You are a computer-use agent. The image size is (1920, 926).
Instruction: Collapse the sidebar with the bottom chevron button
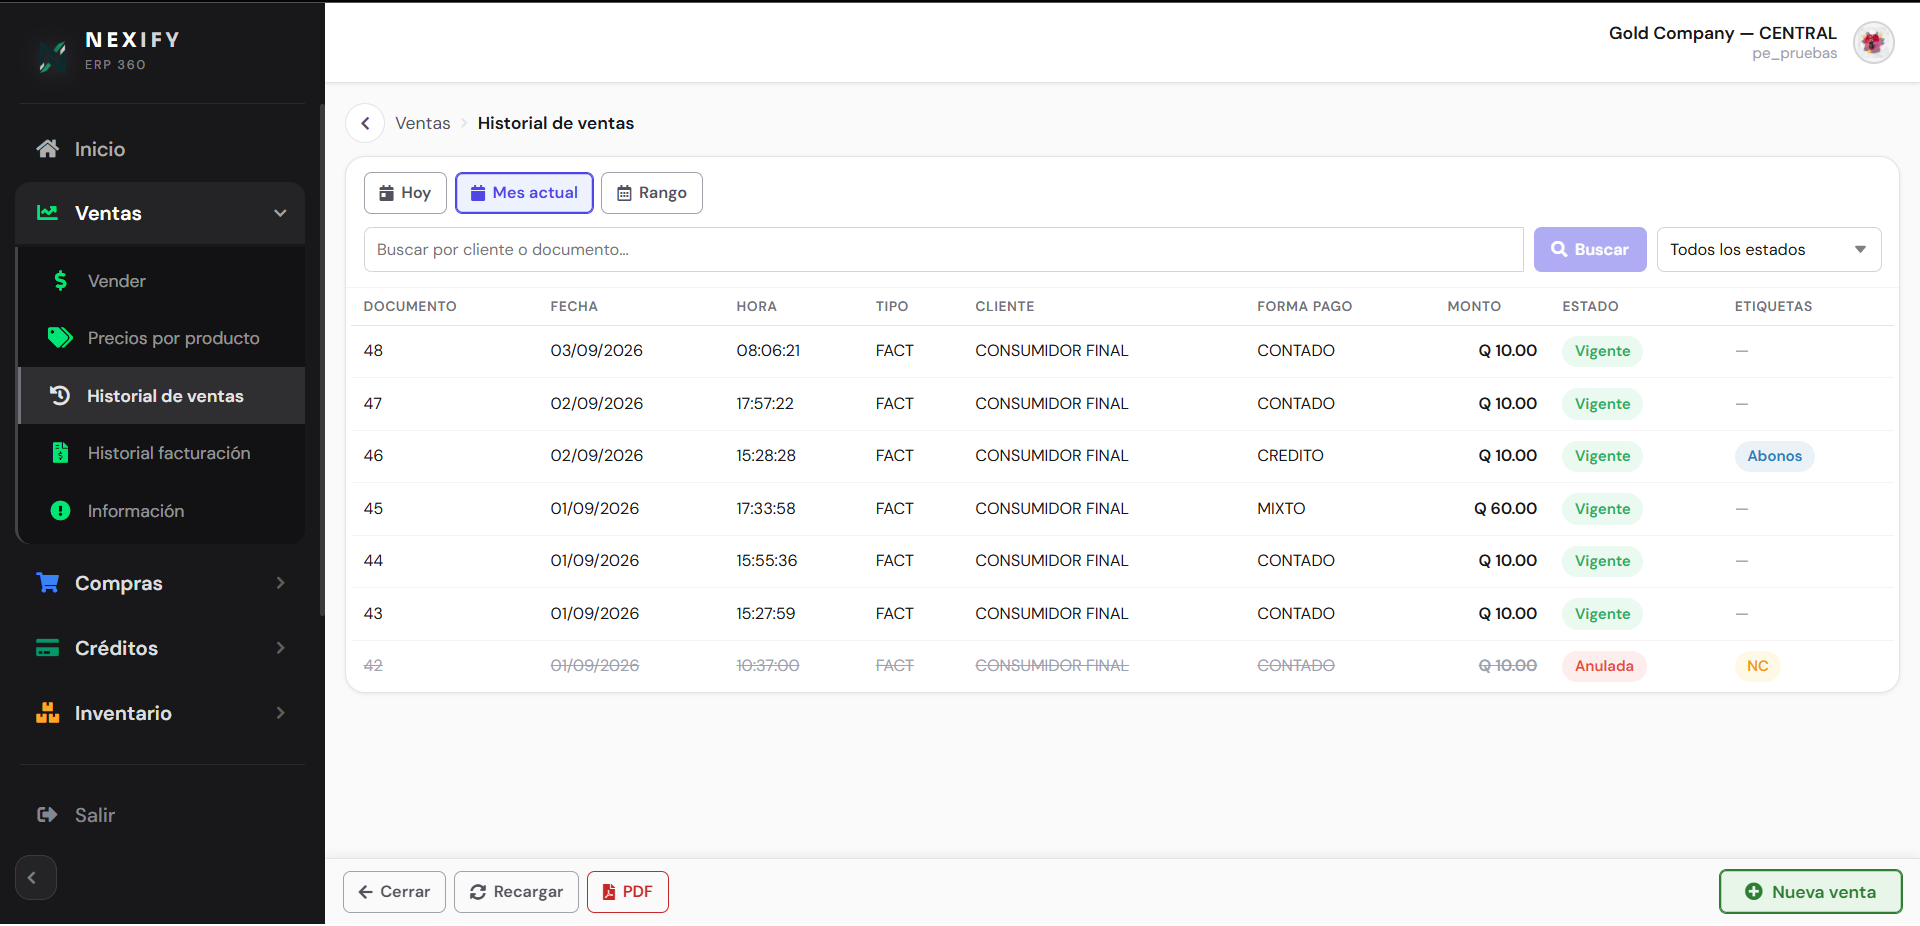[x=35, y=878]
